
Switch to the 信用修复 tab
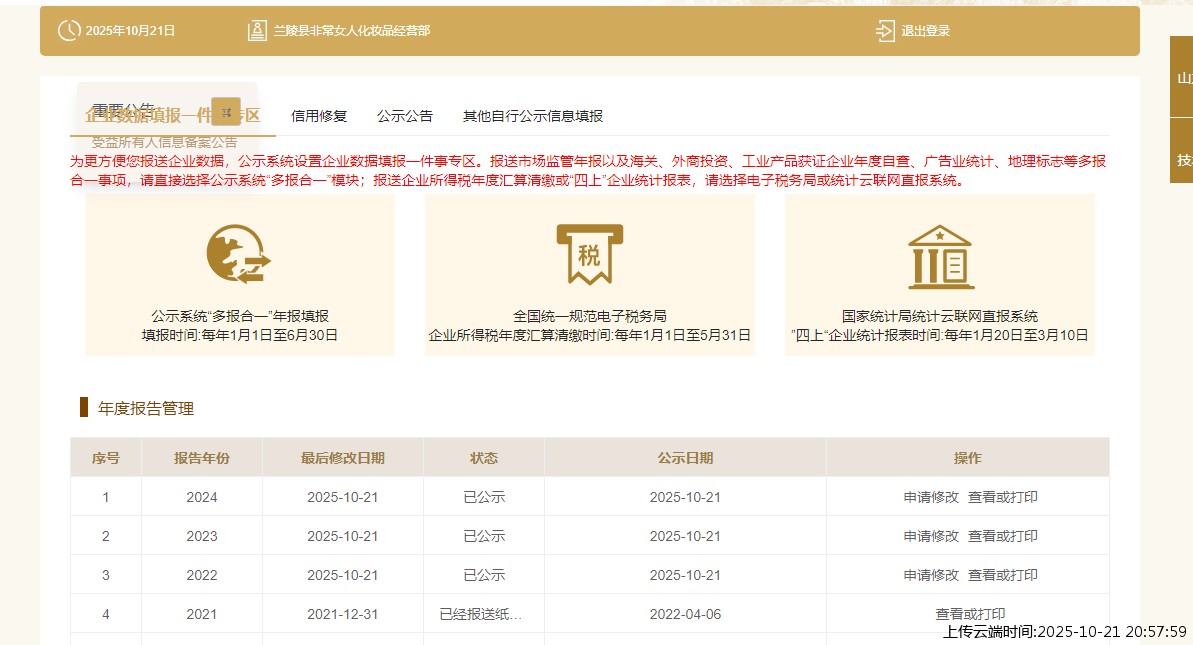(319, 116)
